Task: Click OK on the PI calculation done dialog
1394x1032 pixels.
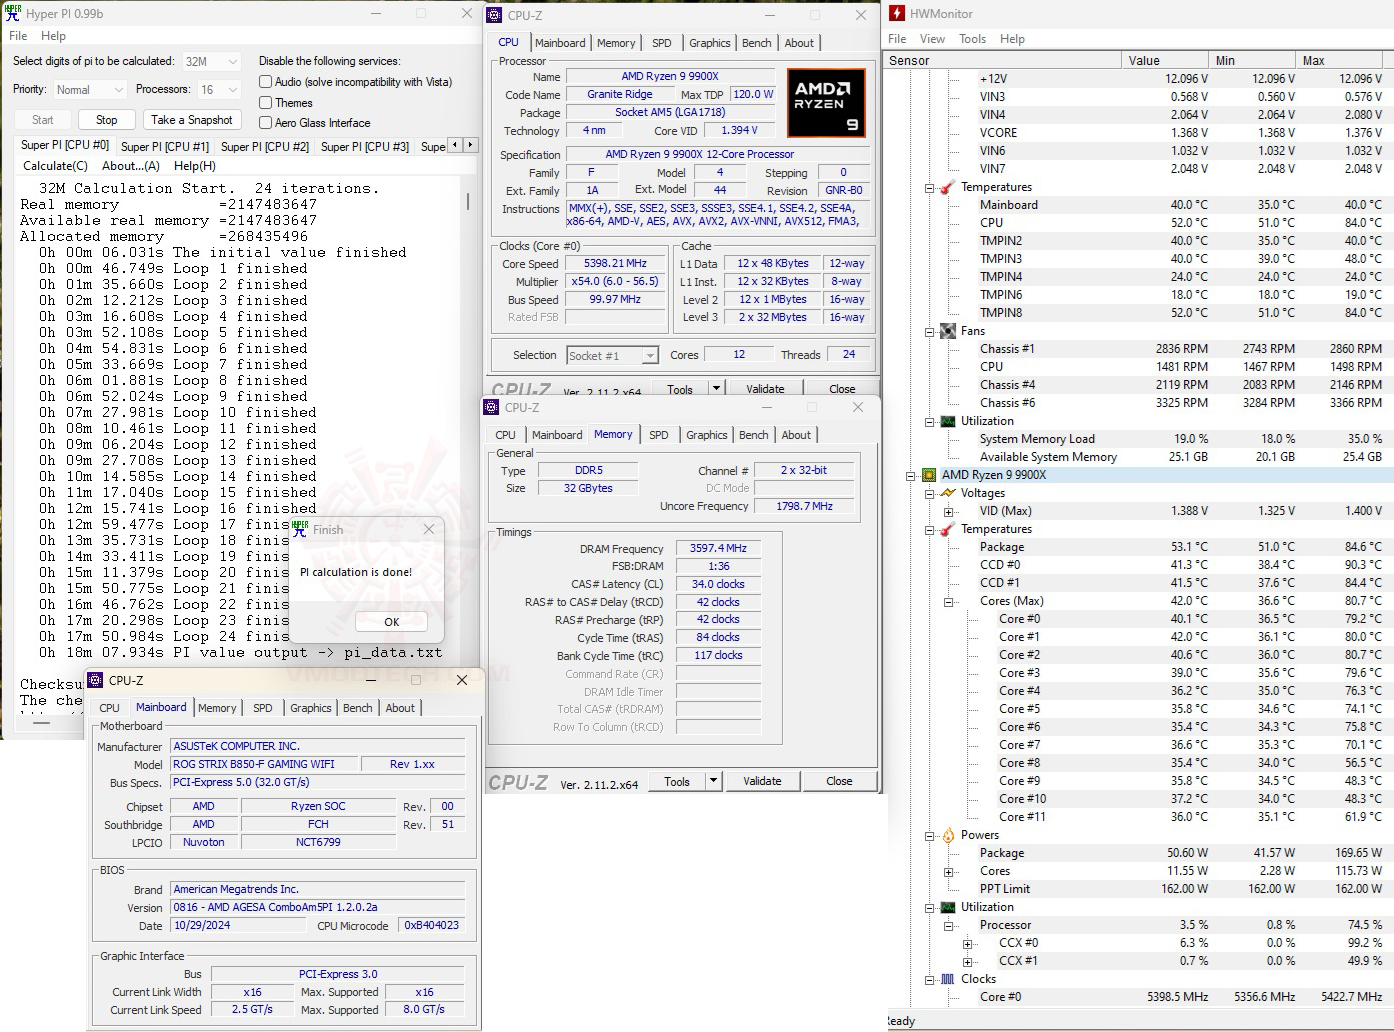Action: pyautogui.click(x=390, y=621)
